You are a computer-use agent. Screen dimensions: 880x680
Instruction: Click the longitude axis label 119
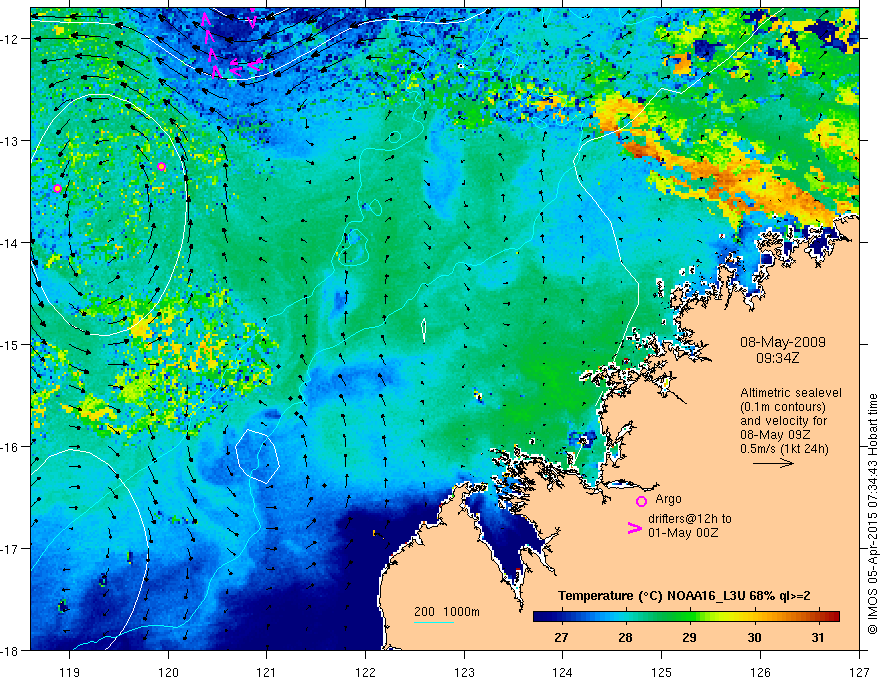70,672
